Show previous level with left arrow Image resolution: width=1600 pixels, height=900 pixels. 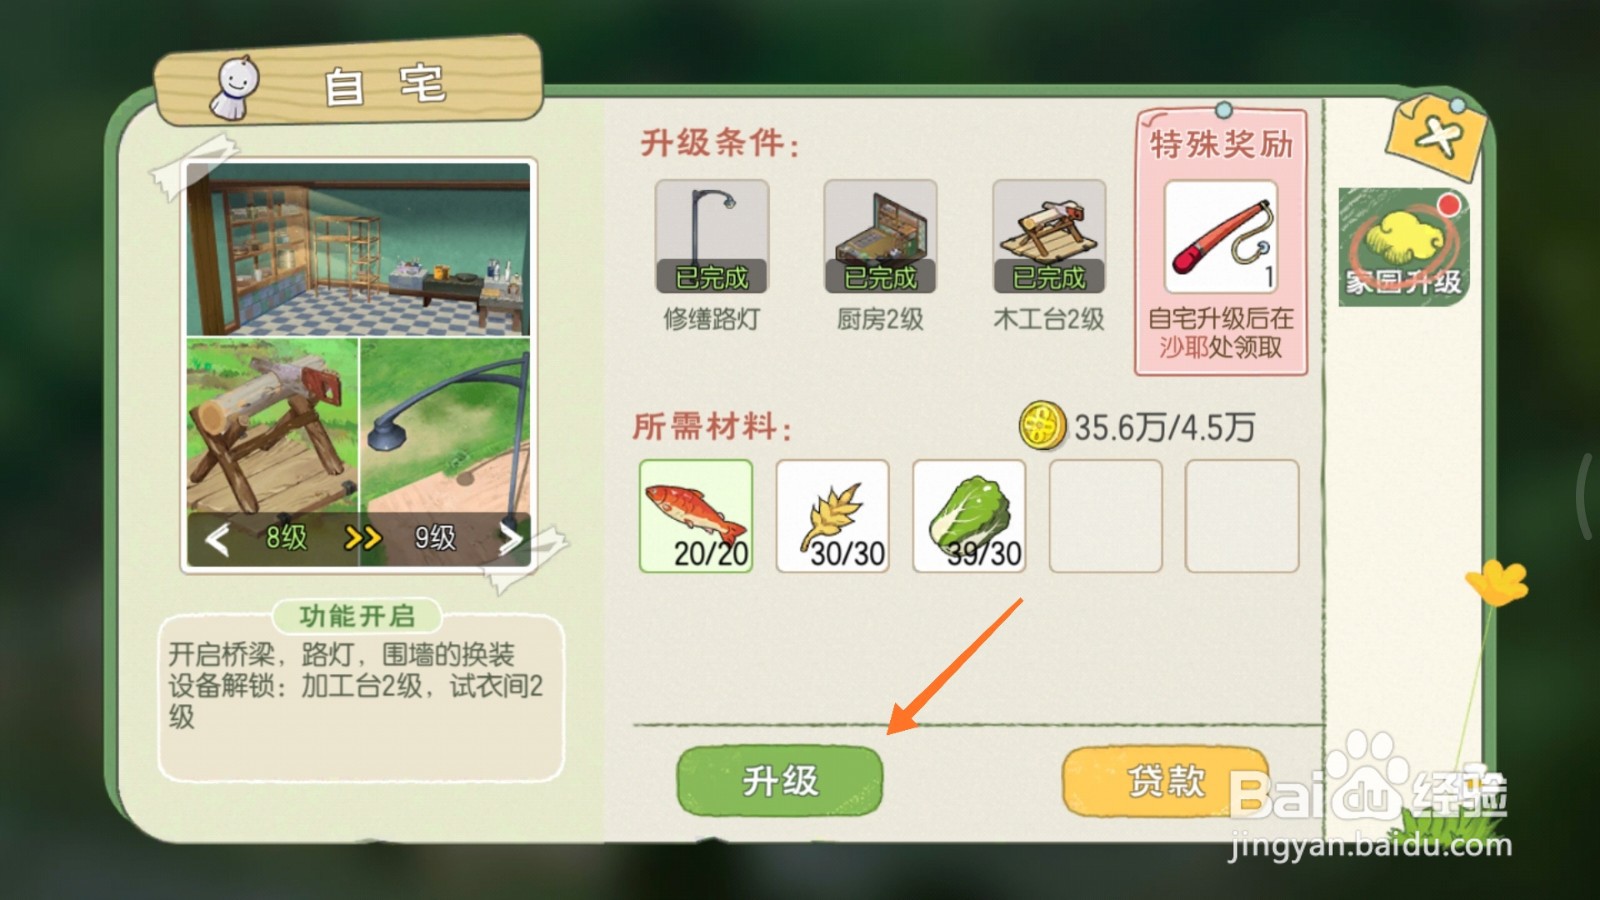click(218, 540)
